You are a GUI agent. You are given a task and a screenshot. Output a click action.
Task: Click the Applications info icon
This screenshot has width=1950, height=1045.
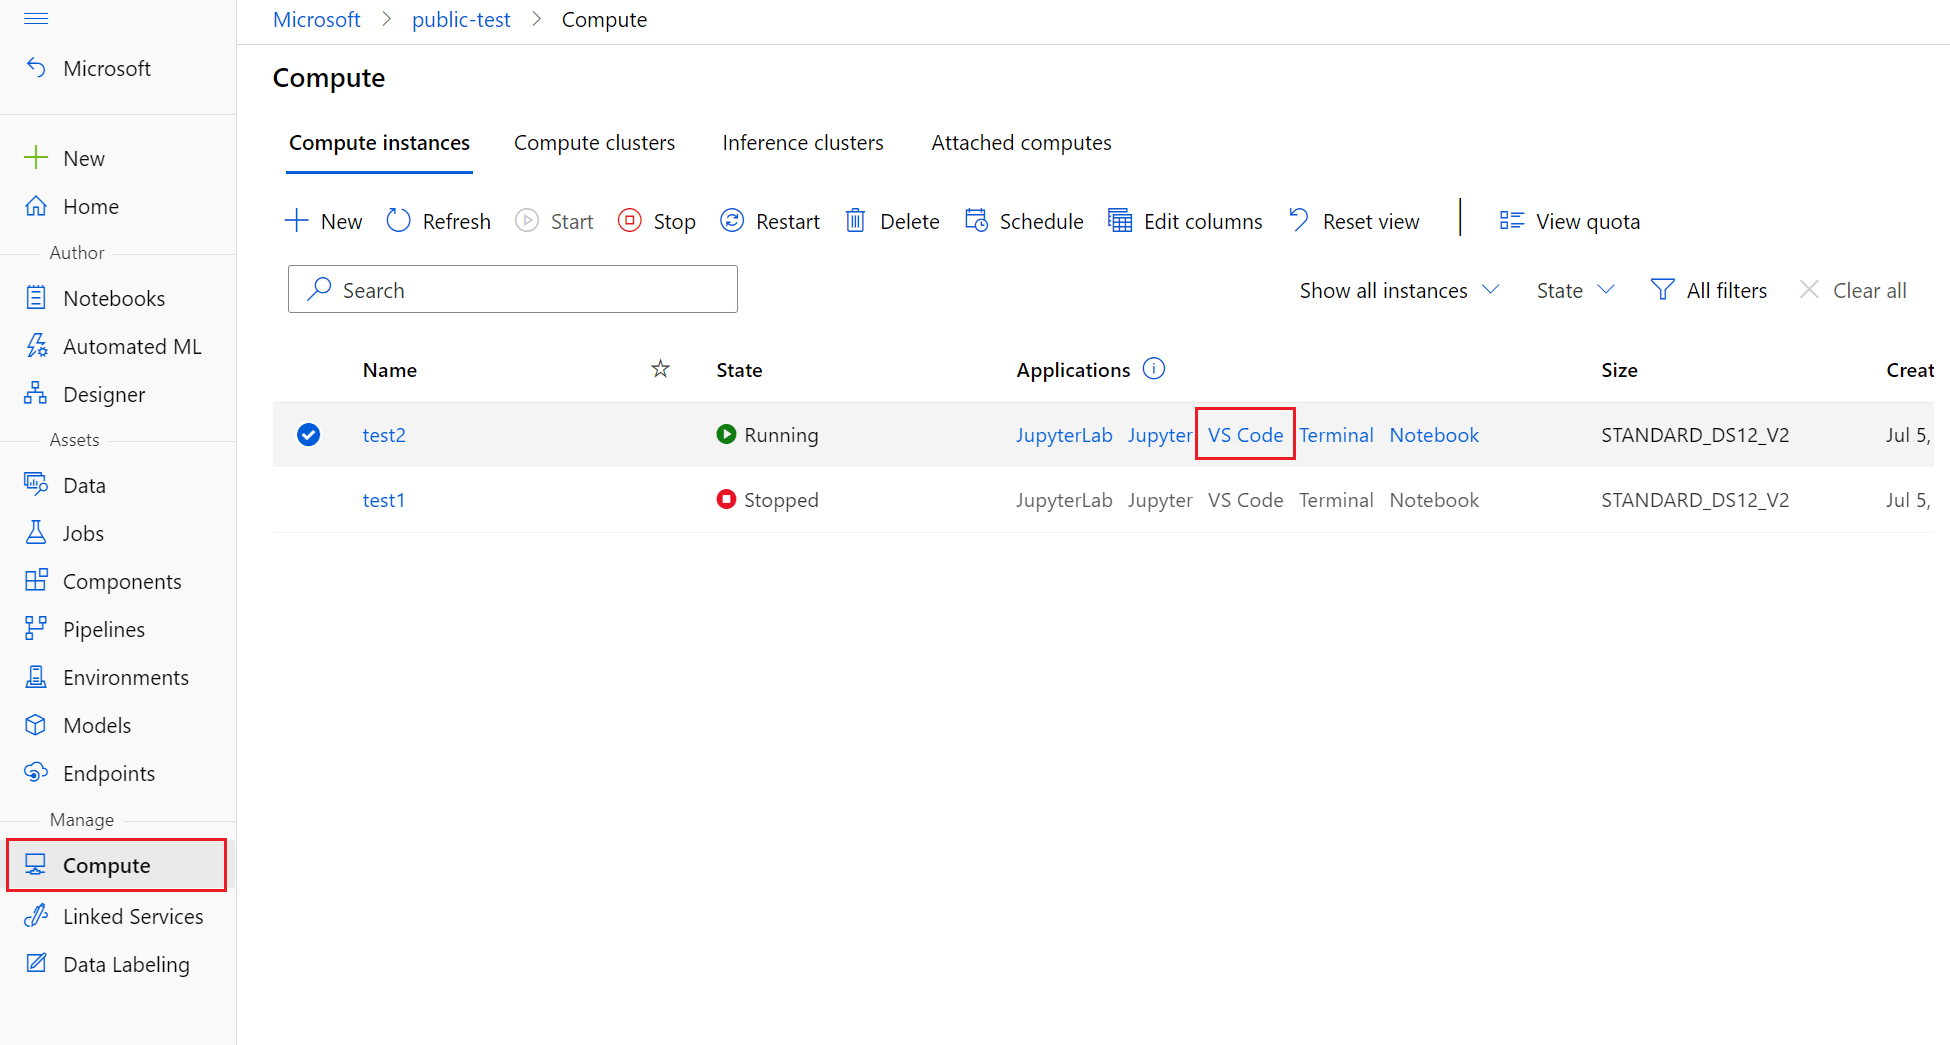click(x=1153, y=368)
